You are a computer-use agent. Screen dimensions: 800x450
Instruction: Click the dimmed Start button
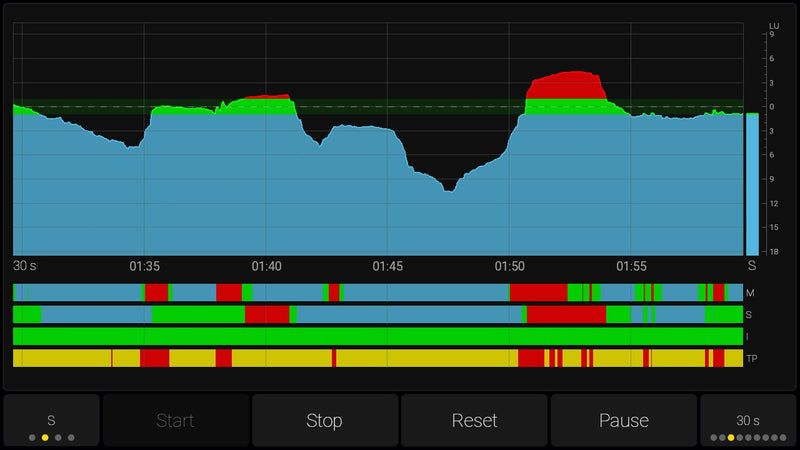tap(175, 420)
